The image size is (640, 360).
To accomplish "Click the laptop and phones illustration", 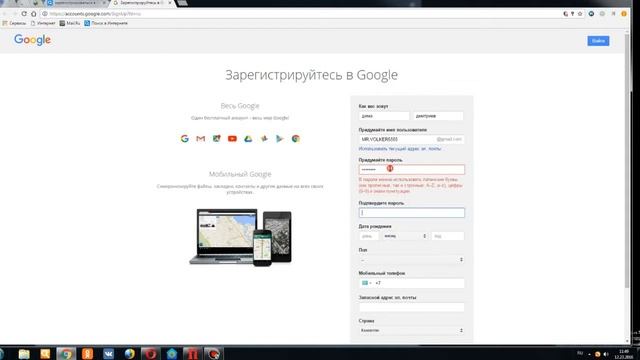I will tap(240, 238).
